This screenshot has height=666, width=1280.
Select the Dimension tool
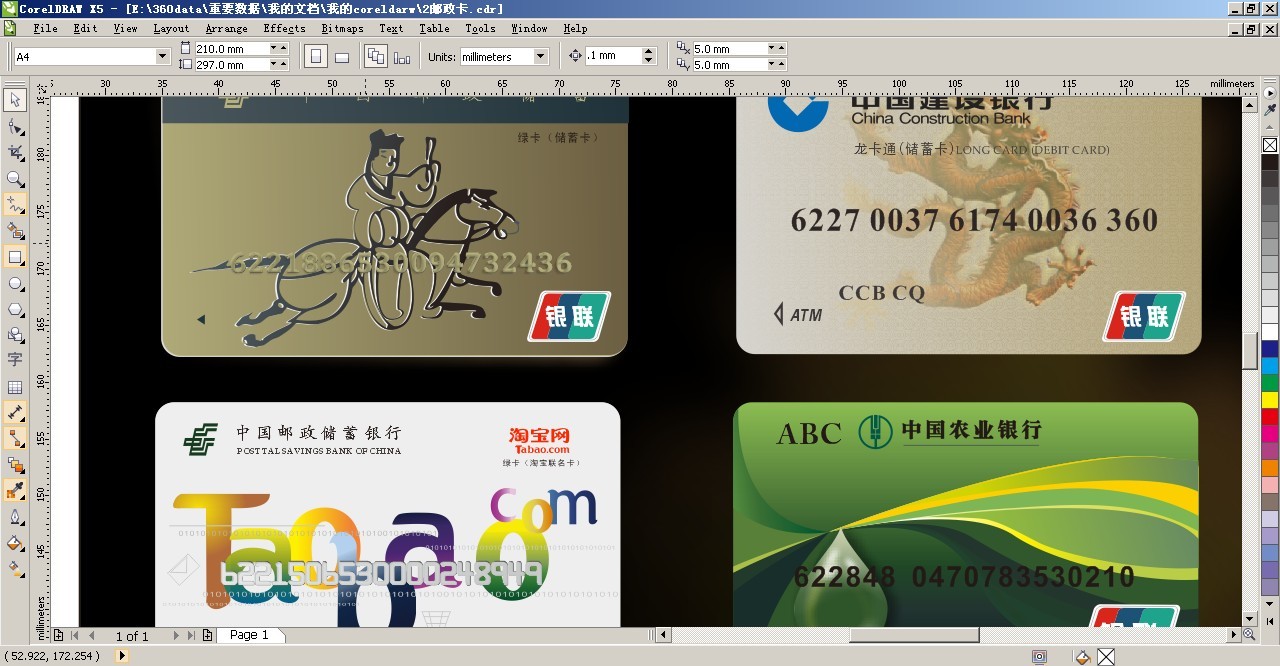(x=15, y=412)
